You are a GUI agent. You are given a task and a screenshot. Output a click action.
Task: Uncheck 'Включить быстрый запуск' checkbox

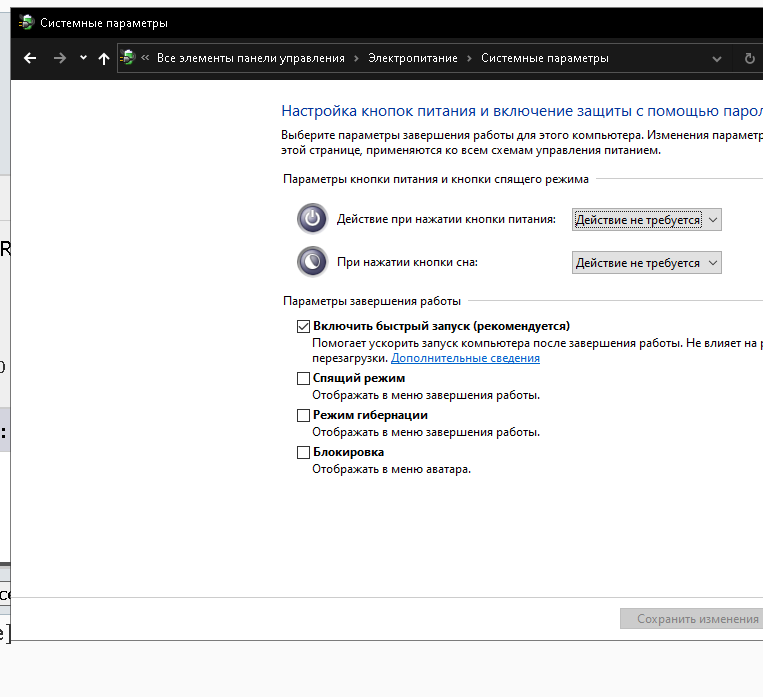303,326
